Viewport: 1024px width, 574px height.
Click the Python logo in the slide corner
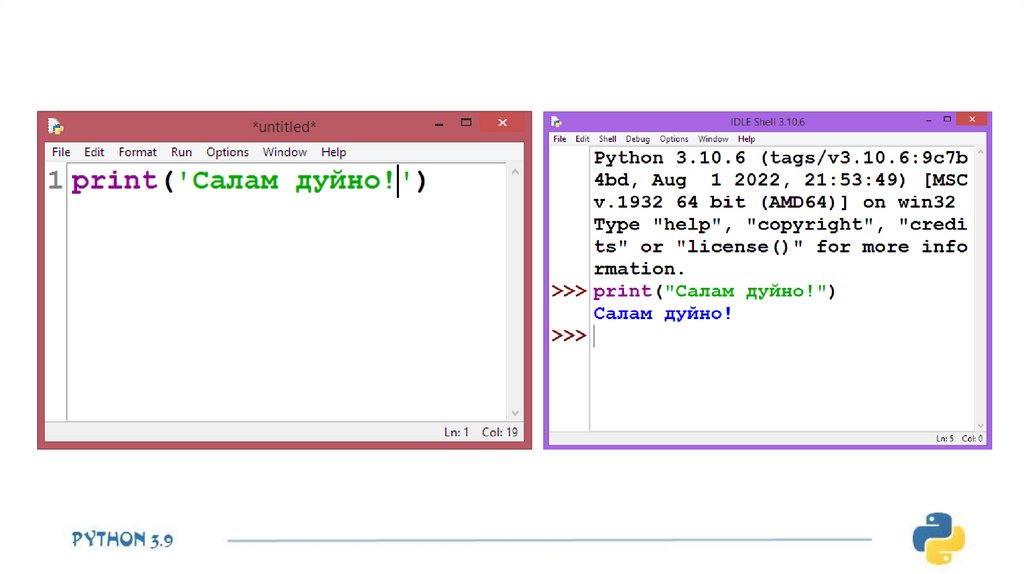click(938, 539)
